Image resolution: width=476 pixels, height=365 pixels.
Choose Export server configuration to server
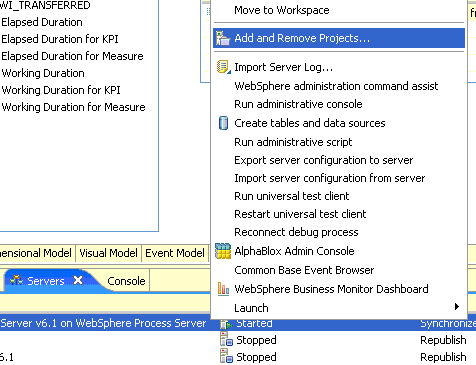pos(339,160)
